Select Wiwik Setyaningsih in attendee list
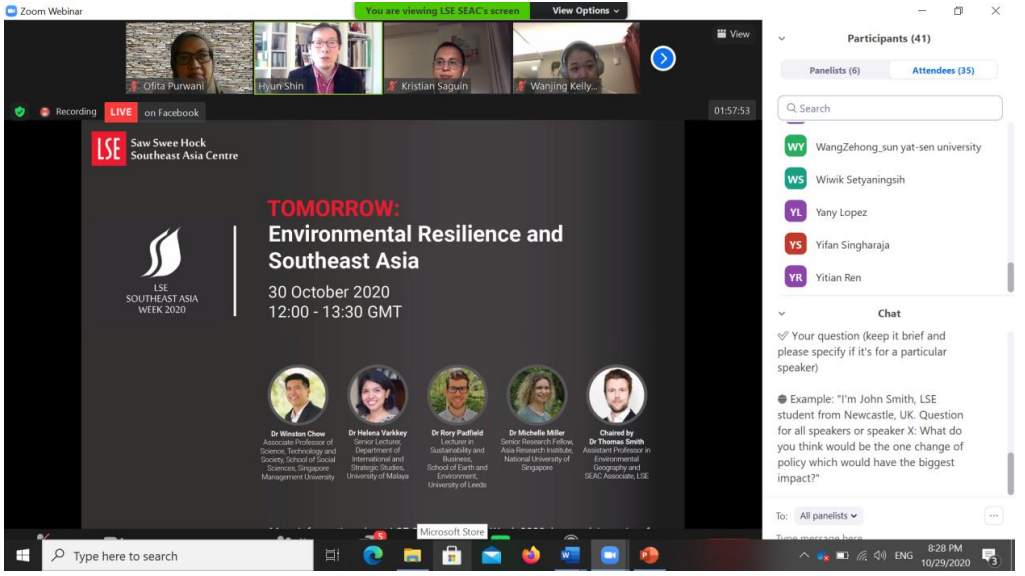The height and width of the screenshot is (576, 1025). [892, 179]
